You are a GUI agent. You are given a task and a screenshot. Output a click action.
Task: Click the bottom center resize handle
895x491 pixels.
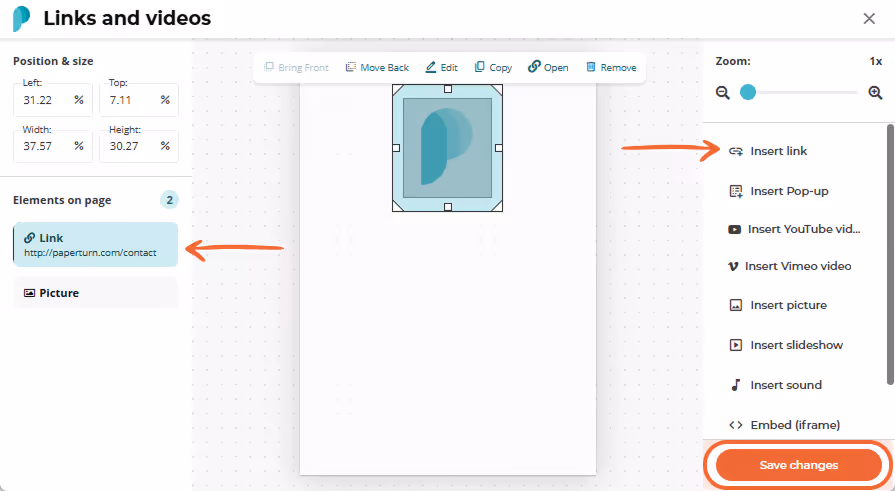[x=448, y=207]
